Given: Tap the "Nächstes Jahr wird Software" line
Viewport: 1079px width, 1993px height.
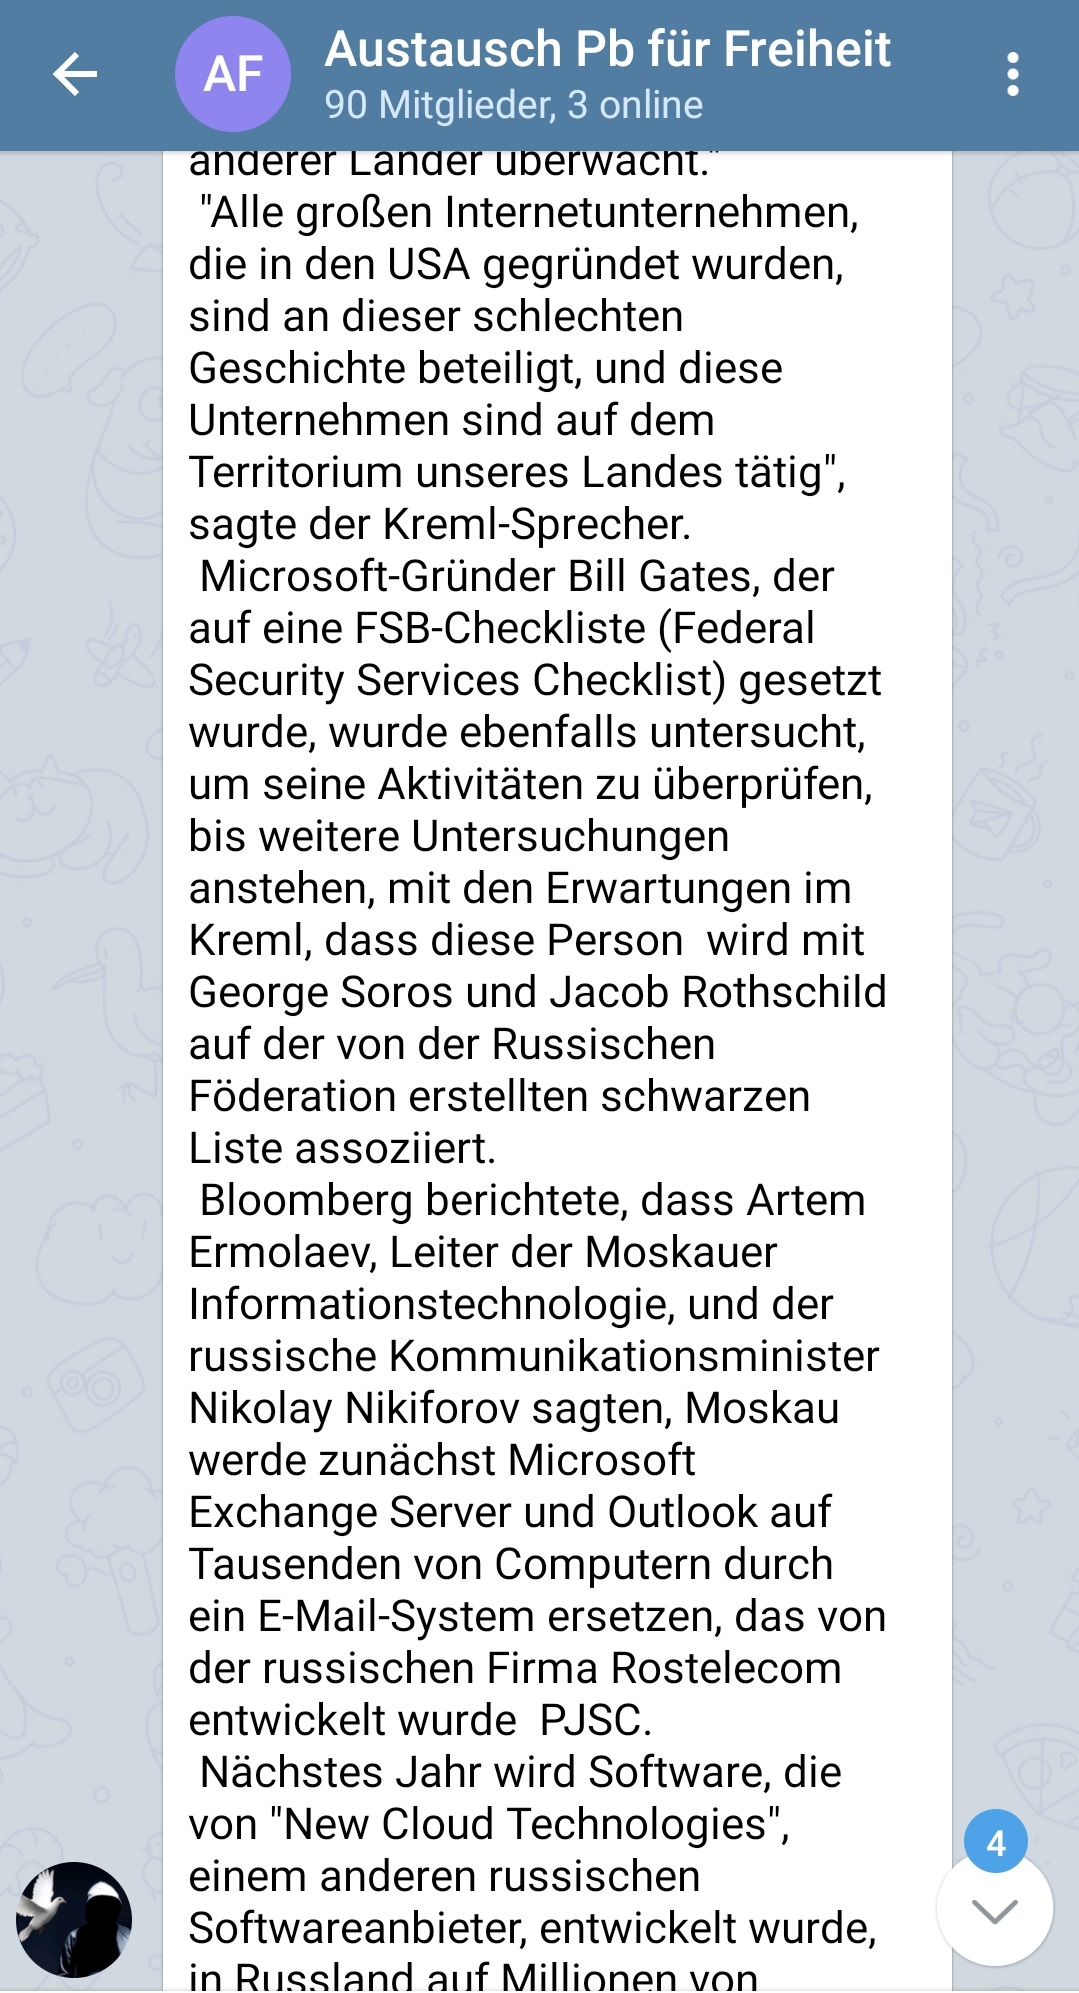Looking at the screenshot, I should 520,1772.
